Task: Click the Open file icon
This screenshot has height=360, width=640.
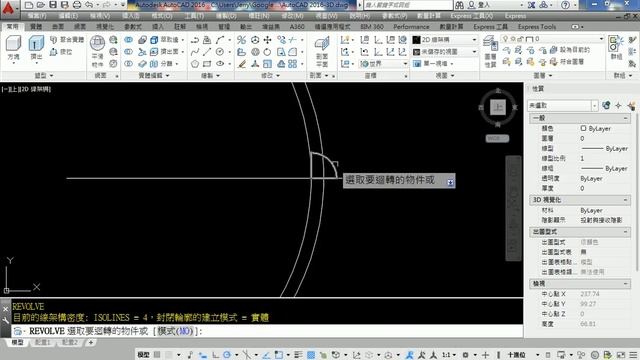Action: (x=40, y=5)
